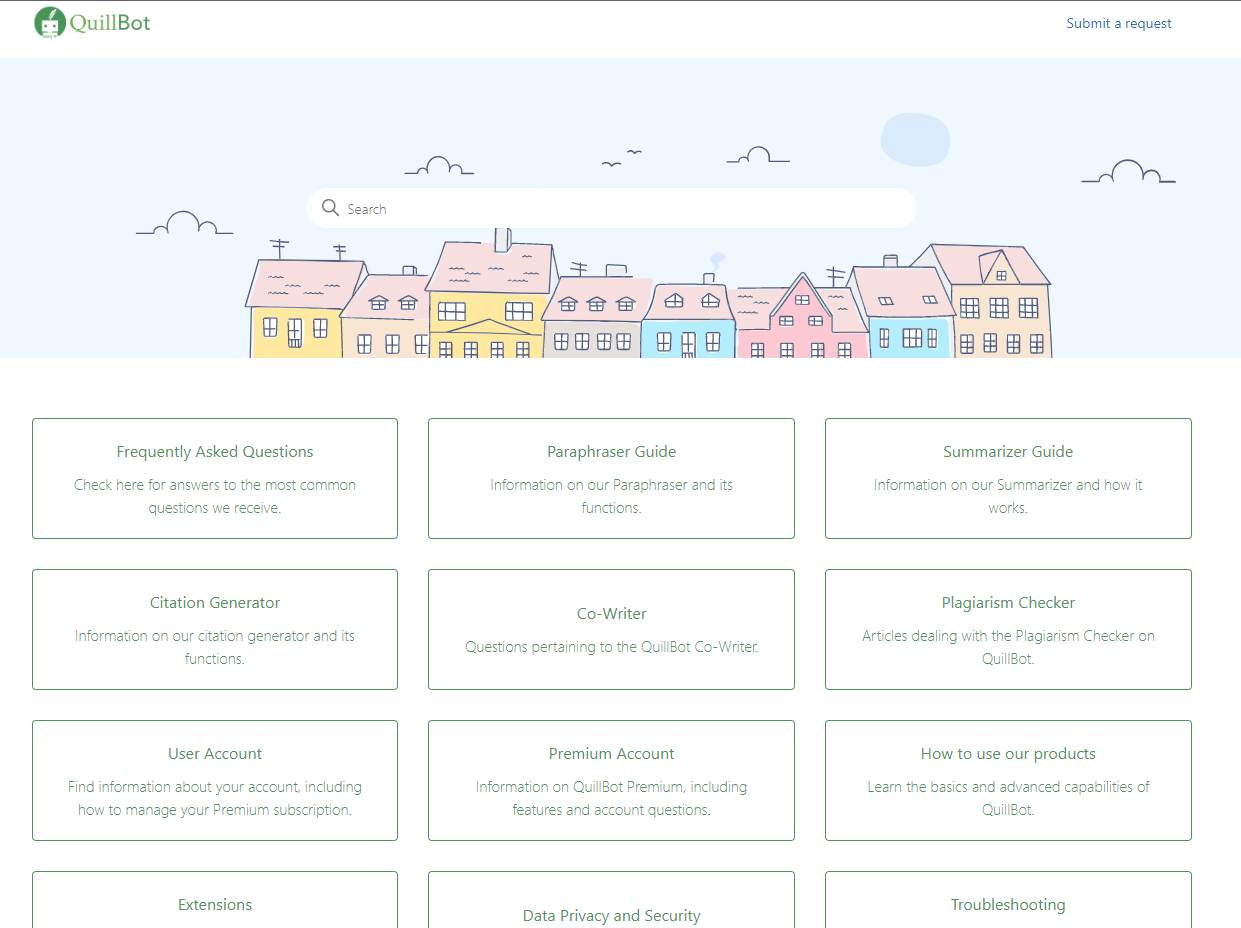This screenshot has height=928, width=1241.
Task: Open How to use our products
Action: click(x=1008, y=780)
